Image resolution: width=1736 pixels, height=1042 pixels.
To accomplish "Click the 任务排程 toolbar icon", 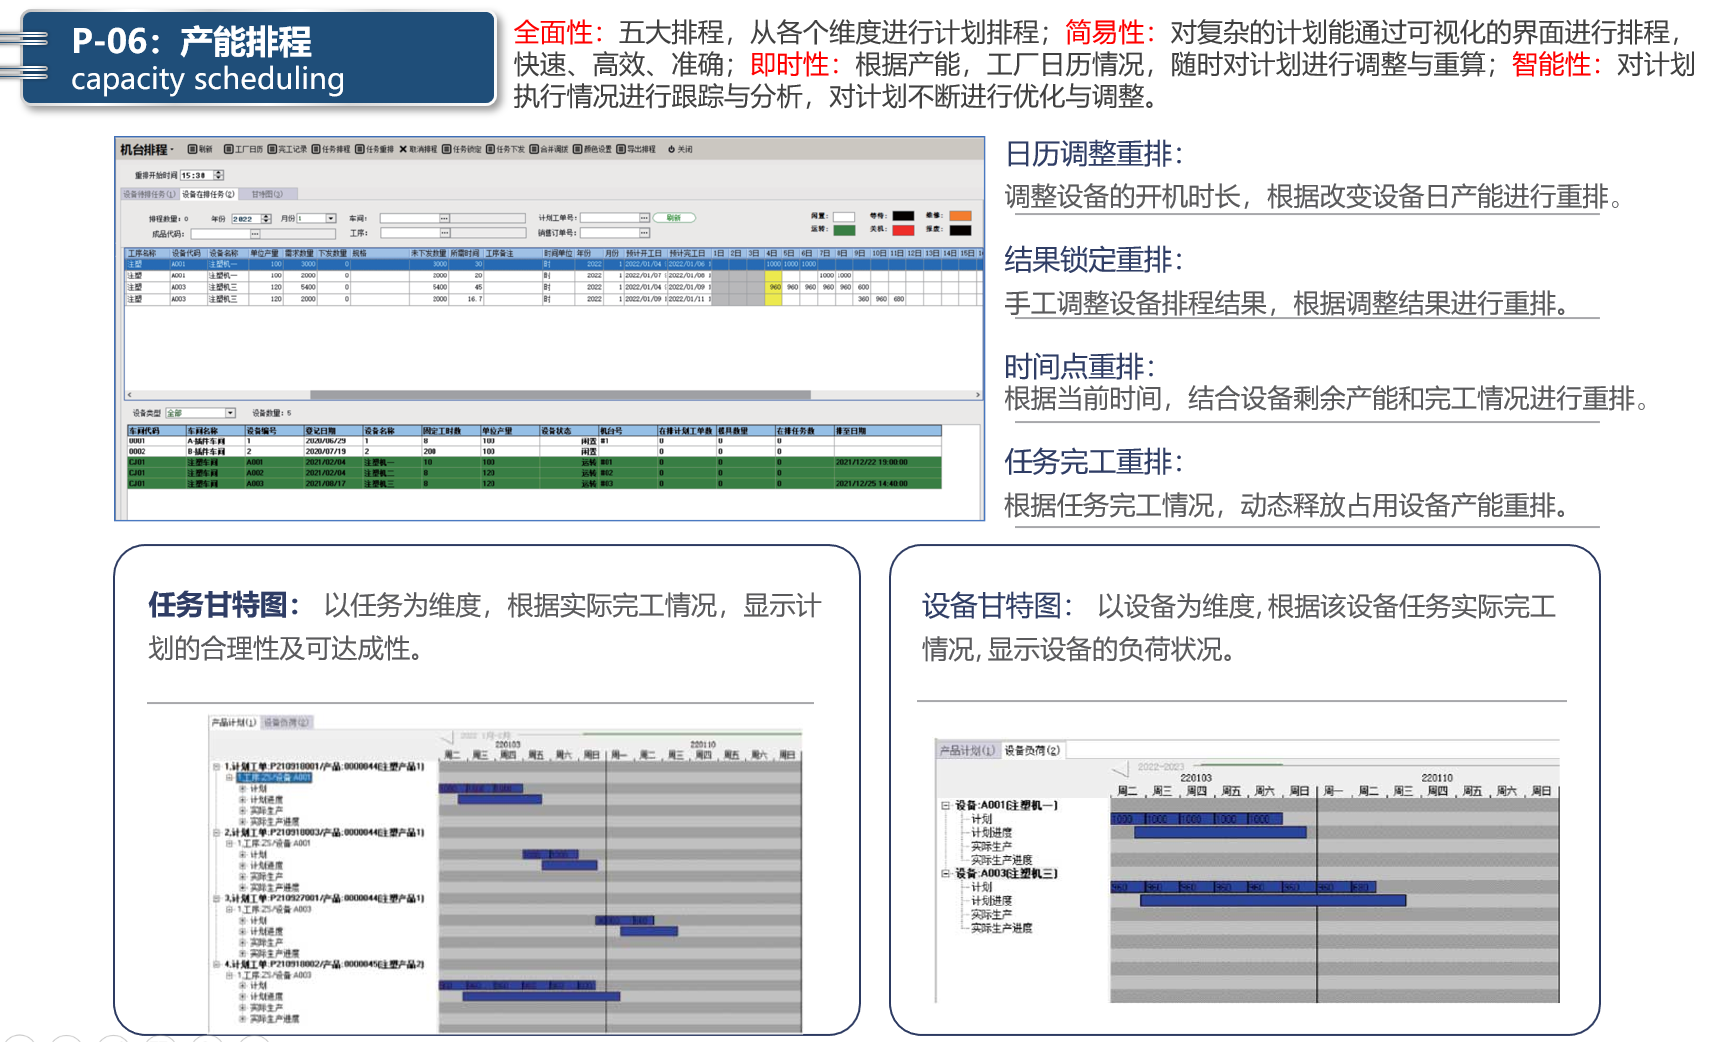I will (x=315, y=150).
